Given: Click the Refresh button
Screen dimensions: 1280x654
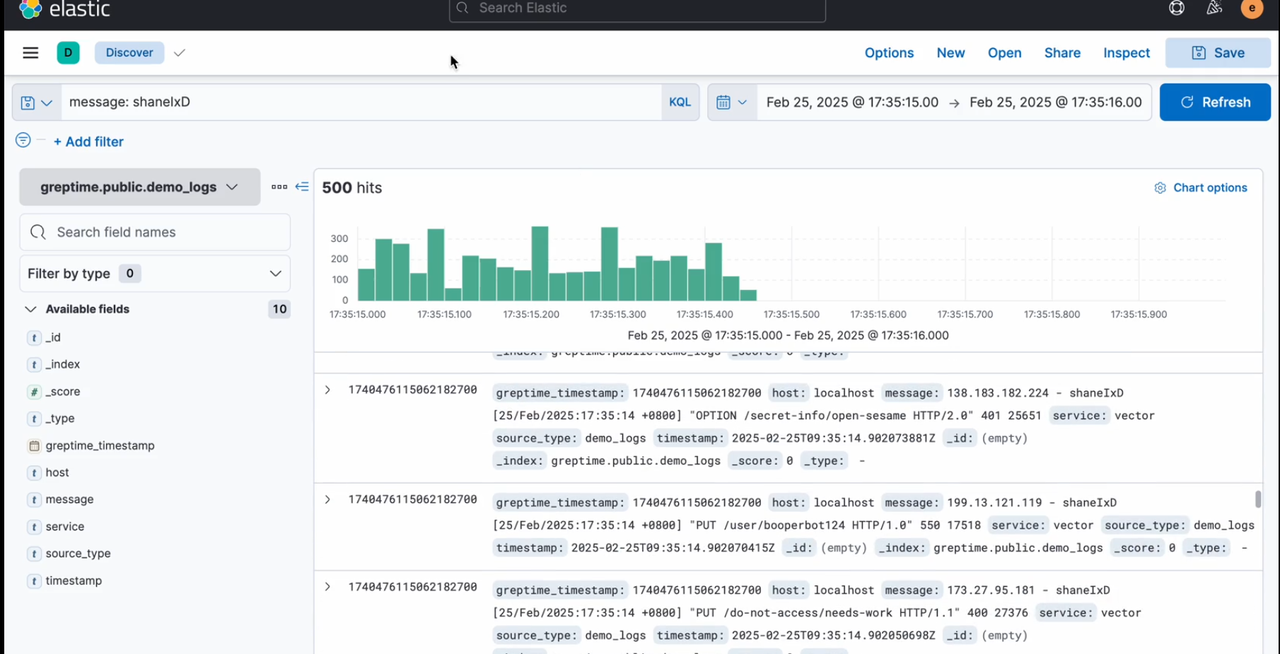Looking at the screenshot, I should [x=1215, y=101].
